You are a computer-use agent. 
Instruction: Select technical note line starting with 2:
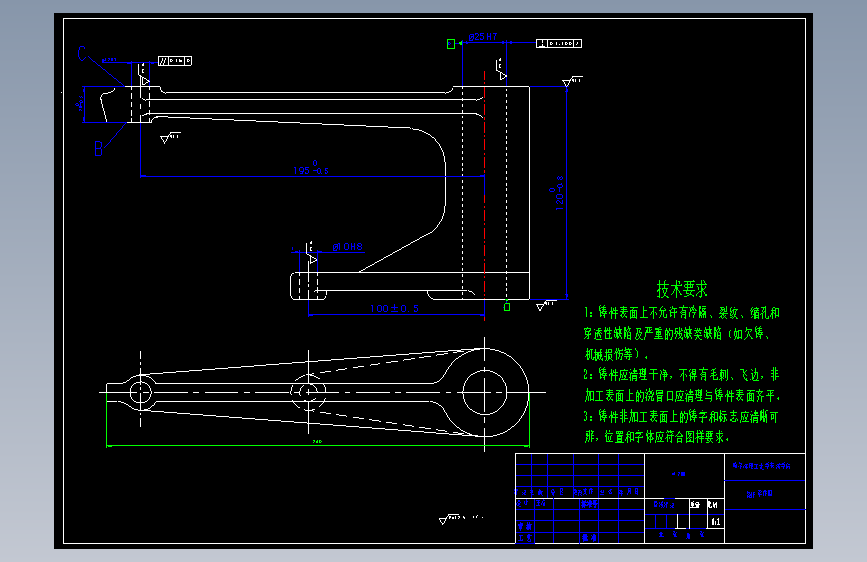click(x=681, y=375)
